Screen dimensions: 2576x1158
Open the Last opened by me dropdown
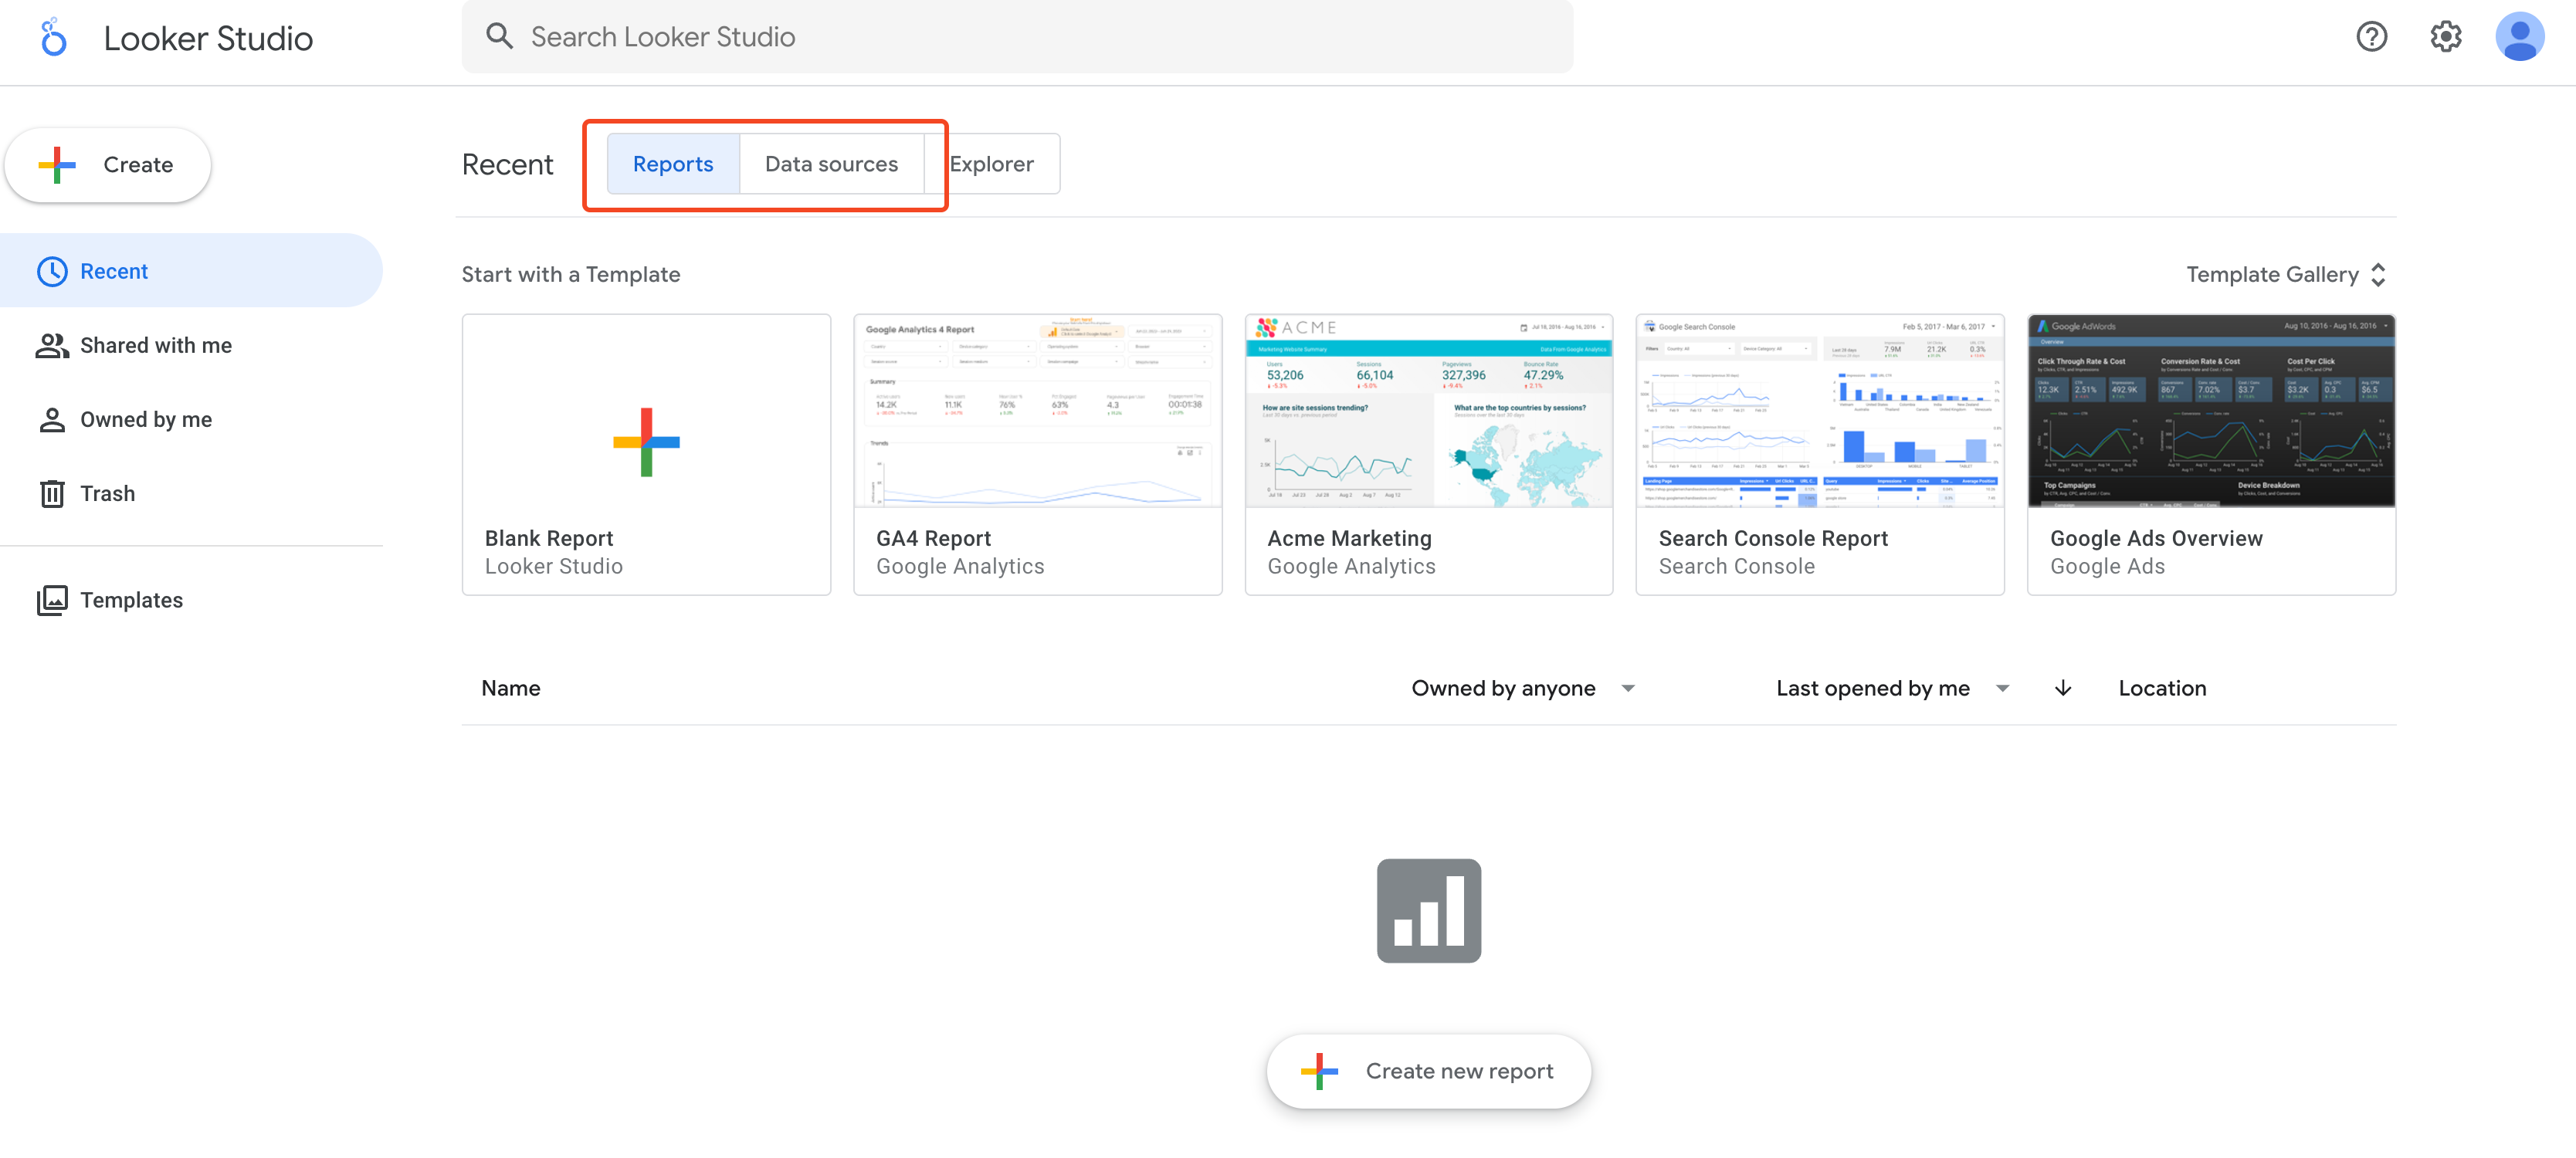1890,688
